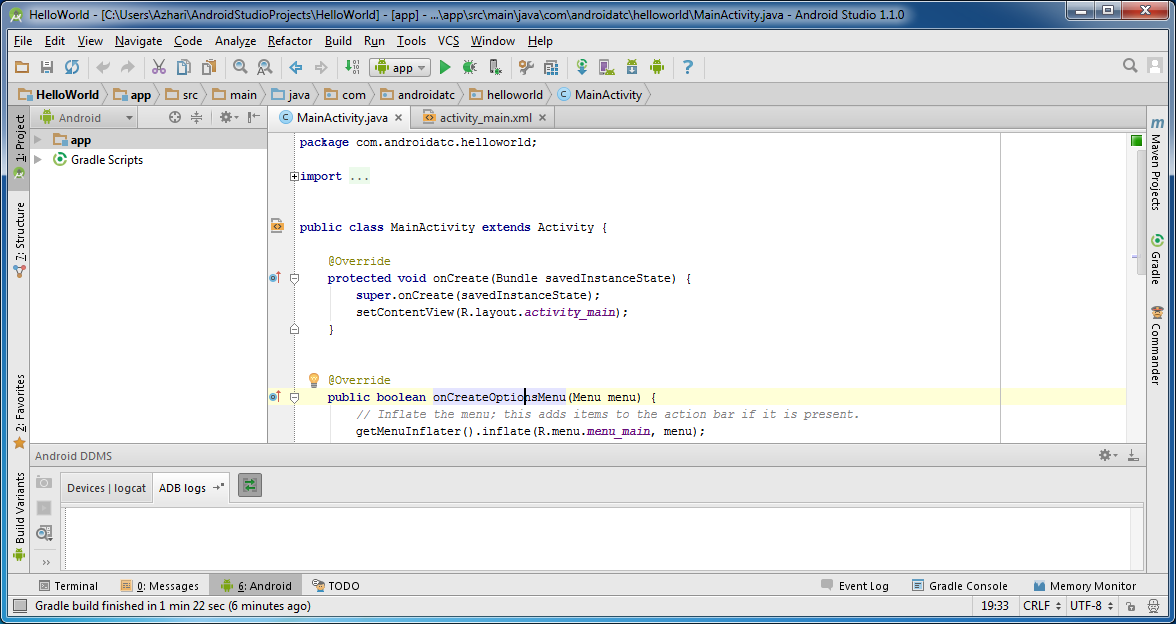Run the app with the green Run icon
Screen dimensions: 1176x624
(x=445, y=67)
